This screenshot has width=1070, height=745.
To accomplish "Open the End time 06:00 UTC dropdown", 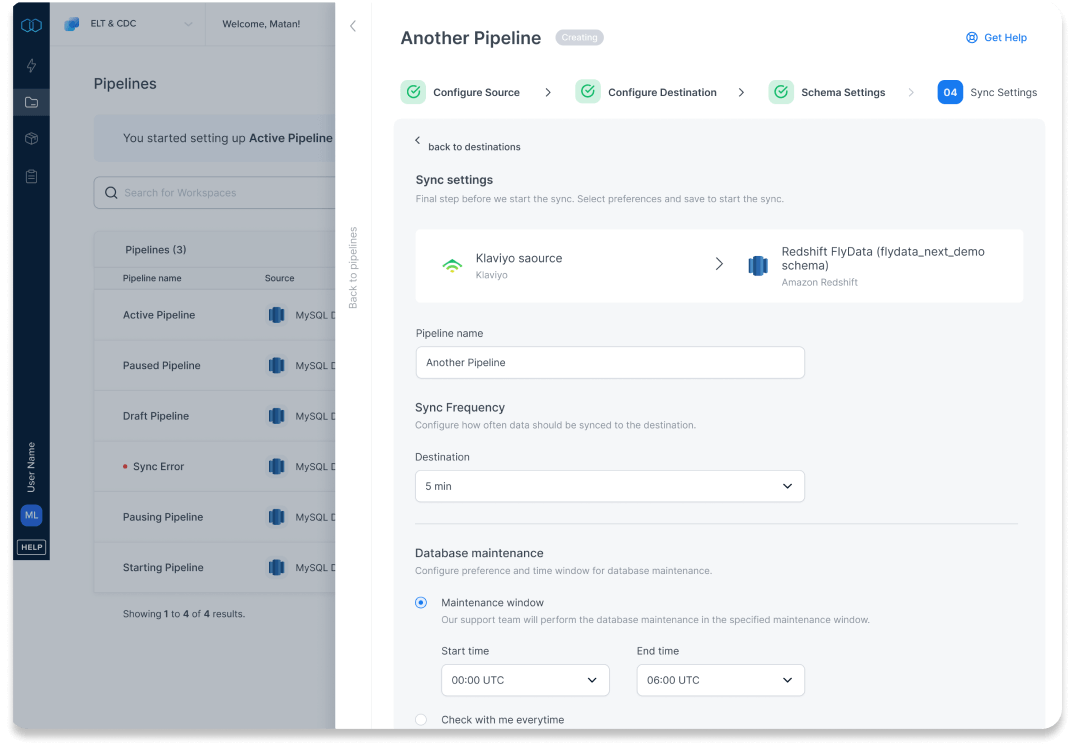I will pyautogui.click(x=720, y=680).
